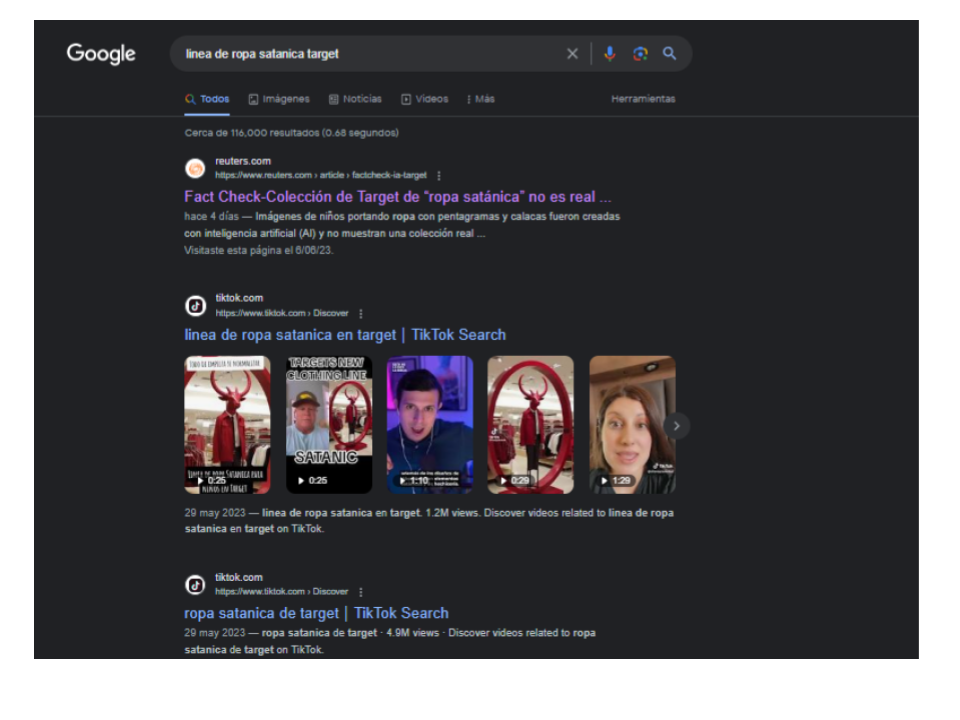Click the favicon of the 'linea de ropa satanica en target' result
Screen dimensions: 960x720
[x=195, y=306]
